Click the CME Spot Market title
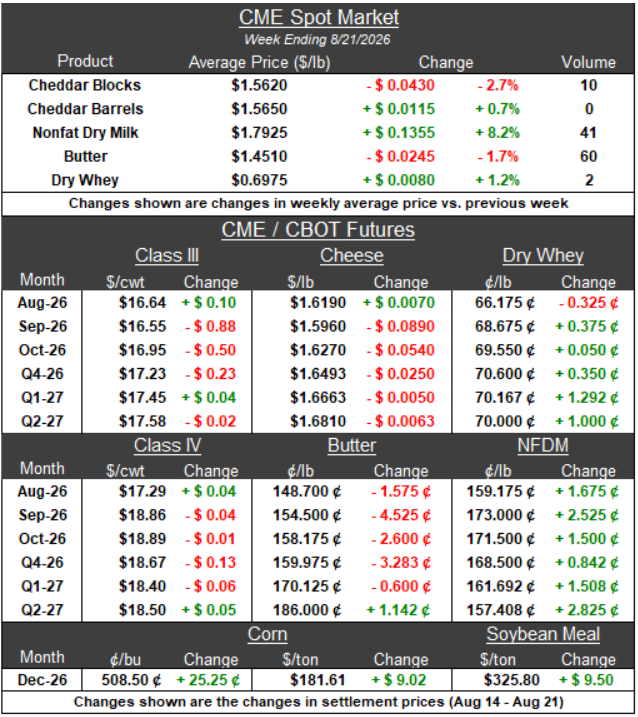638x717 pixels. (x=319, y=17)
